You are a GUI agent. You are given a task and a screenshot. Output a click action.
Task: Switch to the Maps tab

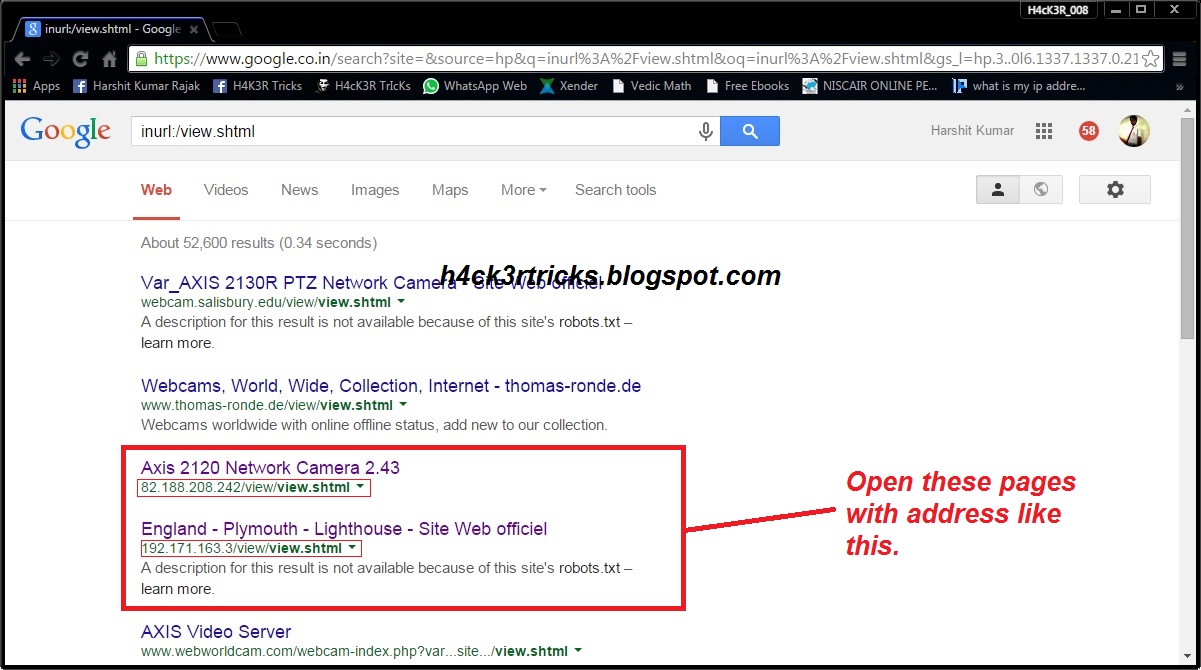[450, 190]
